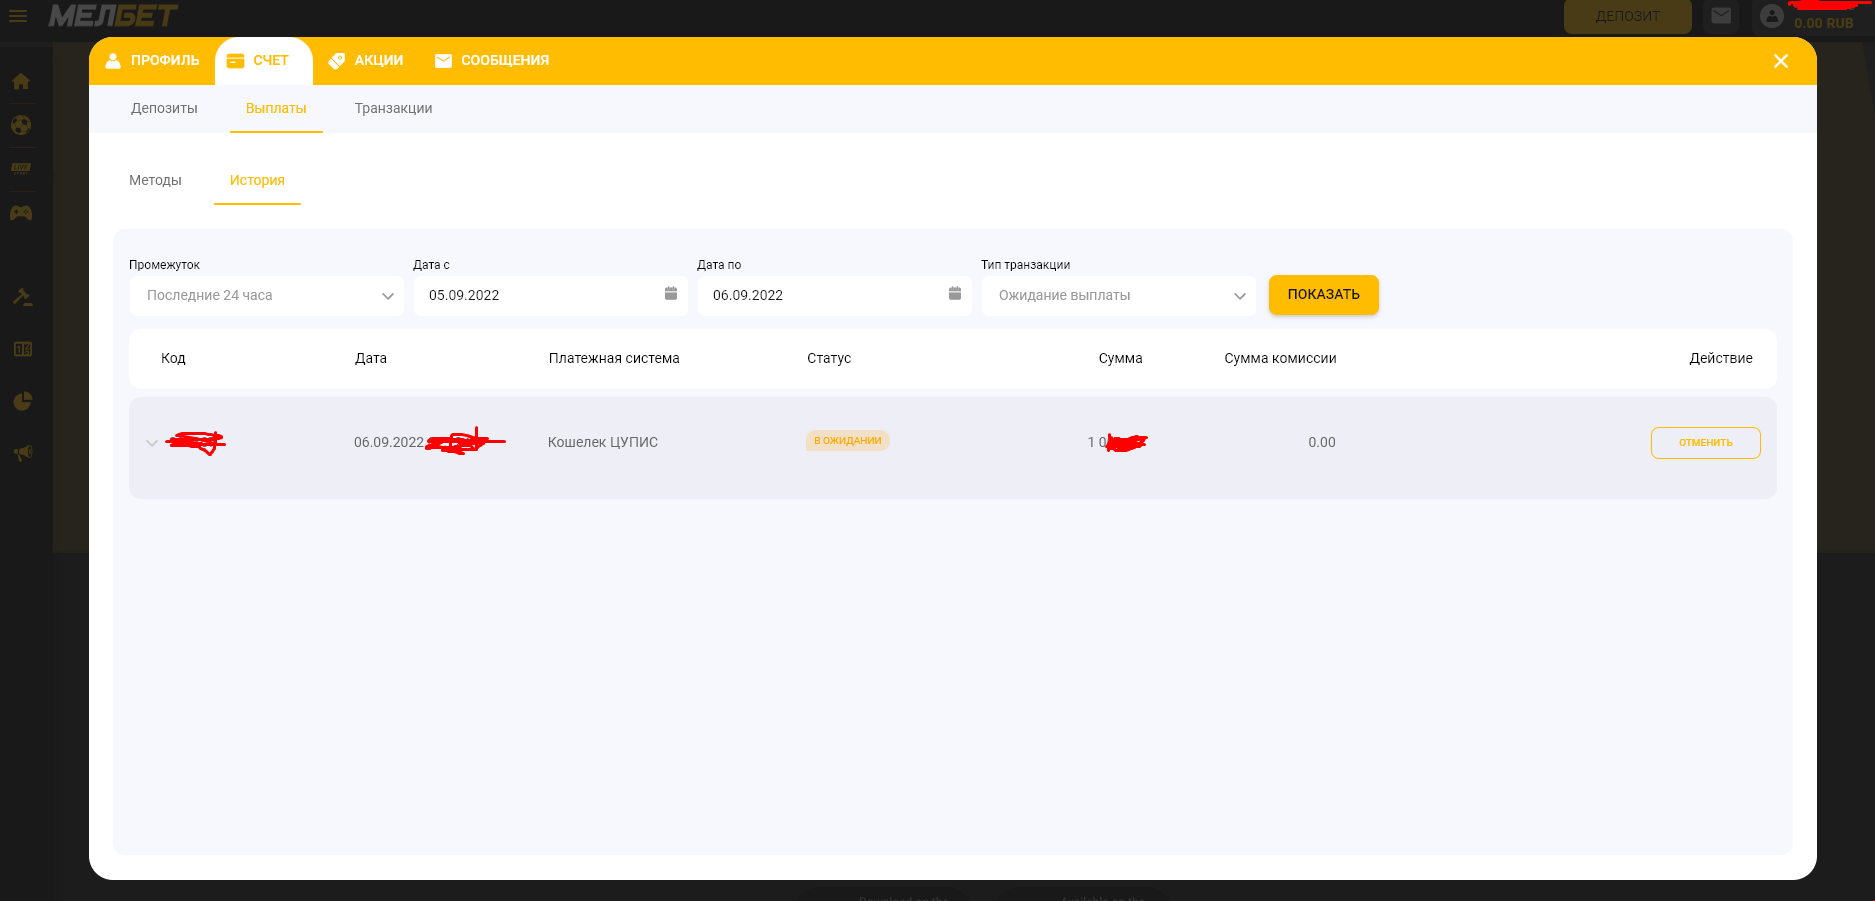Switch to the Депозиты sub-tab
1875x901 pixels.
pos(164,108)
